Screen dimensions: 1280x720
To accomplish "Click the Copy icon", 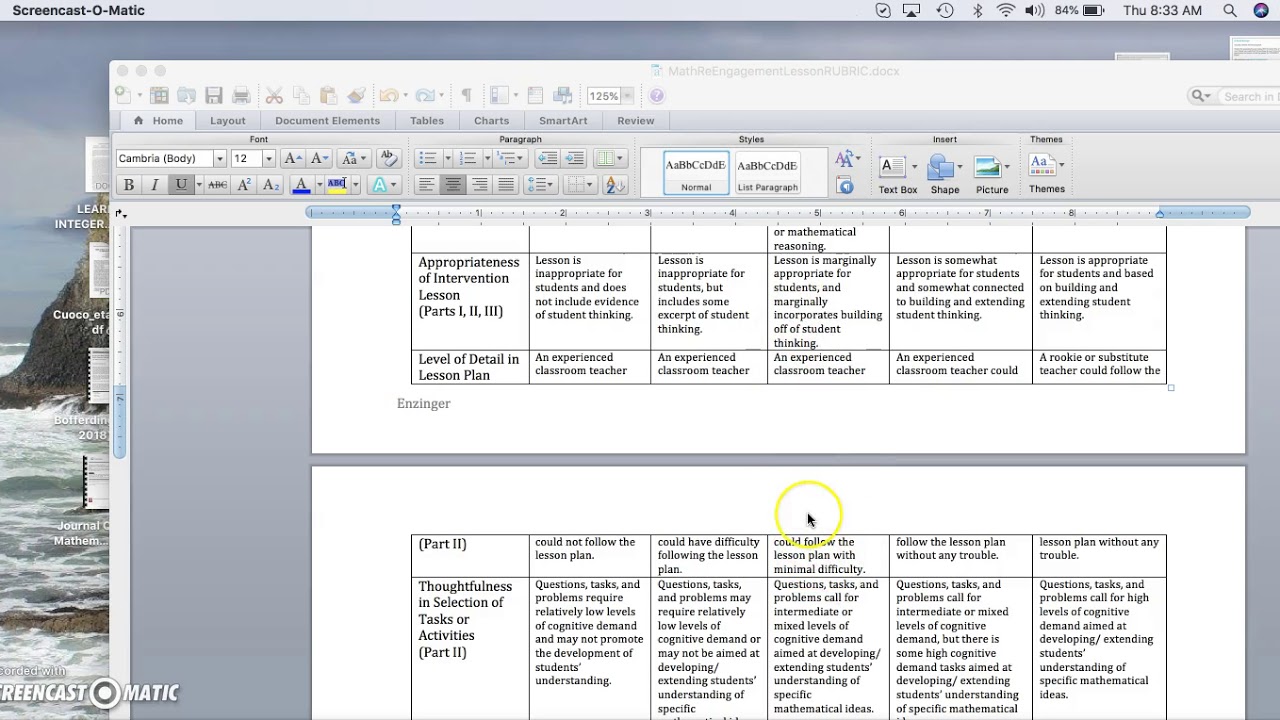I will pyautogui.click(x=301, y=96).
